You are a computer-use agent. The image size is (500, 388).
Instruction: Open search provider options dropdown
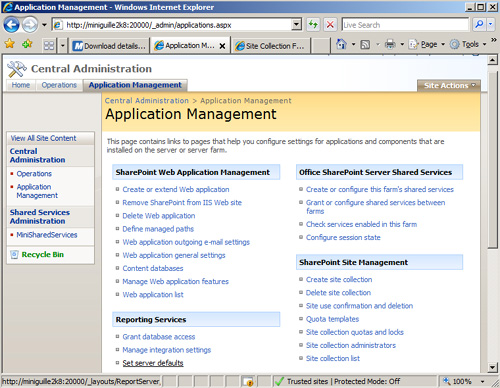(x=490, y=24)
